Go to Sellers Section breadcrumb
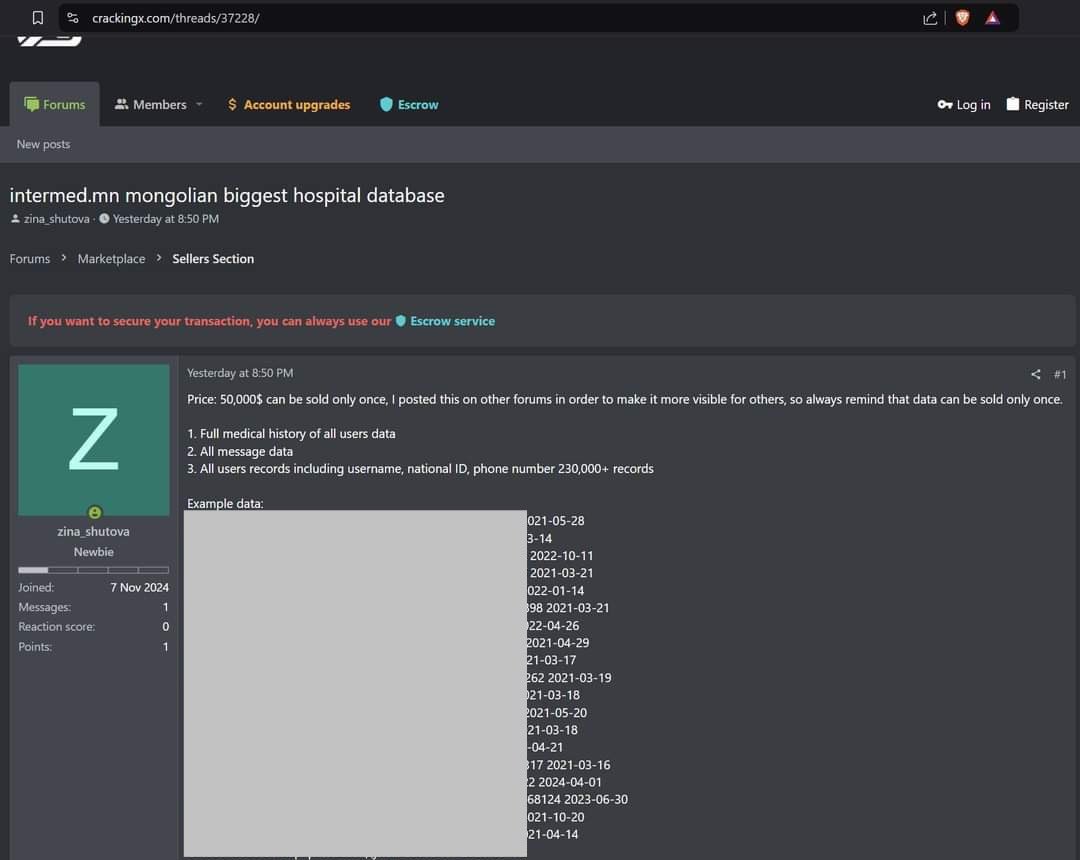 (x=213, y=259)
